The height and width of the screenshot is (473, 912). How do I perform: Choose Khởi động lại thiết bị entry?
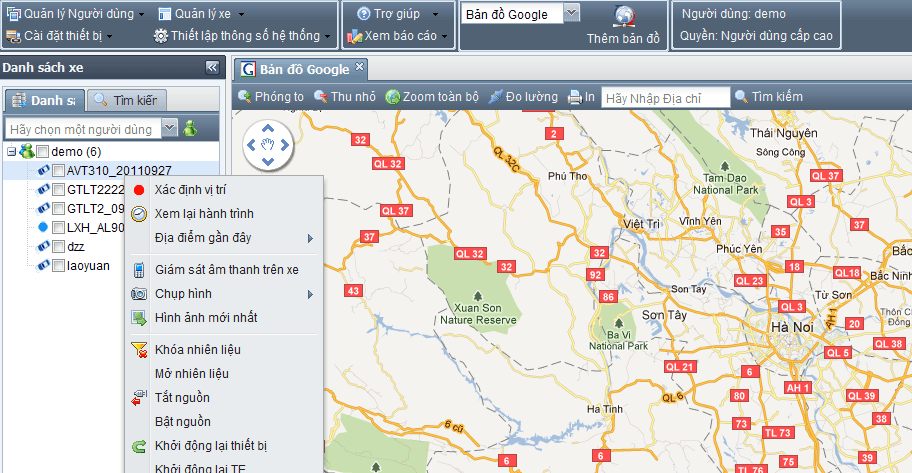[225, 446]
